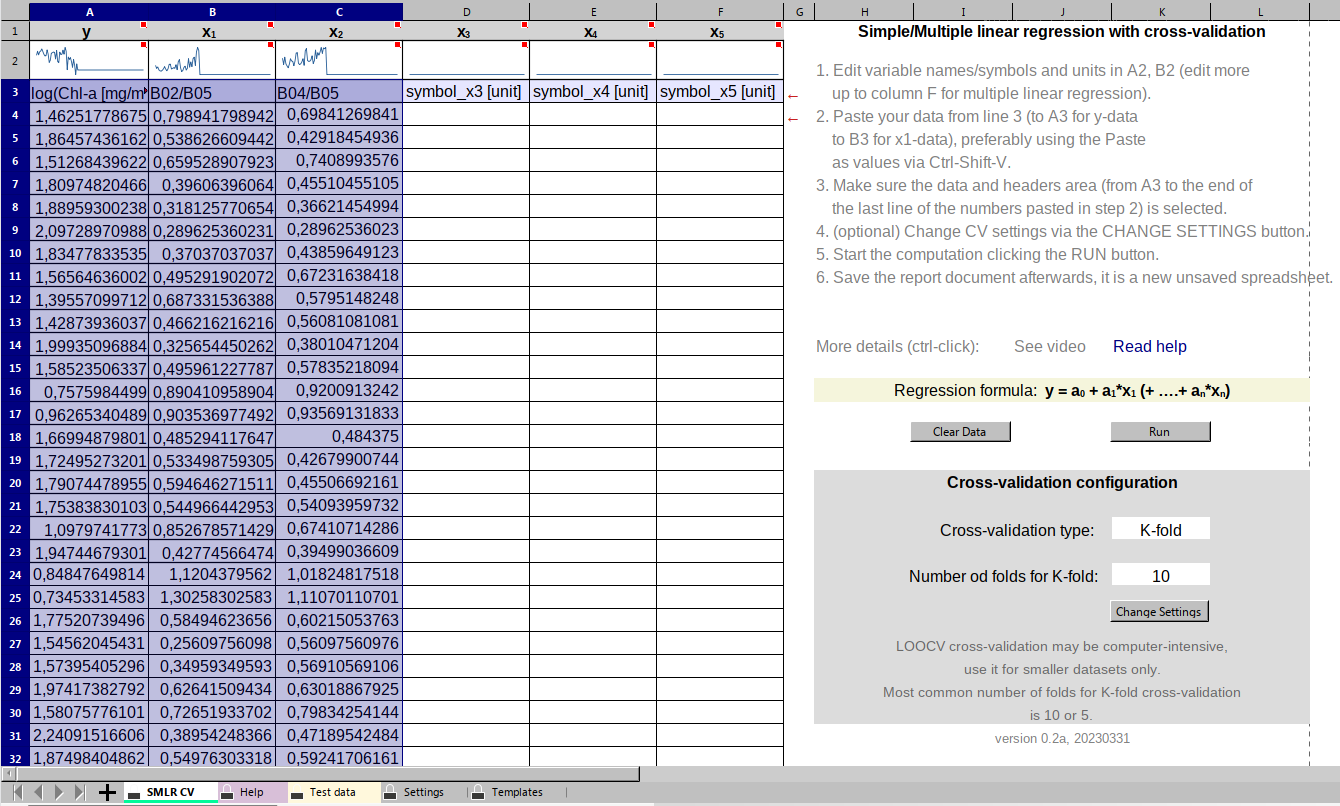Select cell with value 1,1204379562
The height and width of the screenshot is (806, 1340).
212,575
